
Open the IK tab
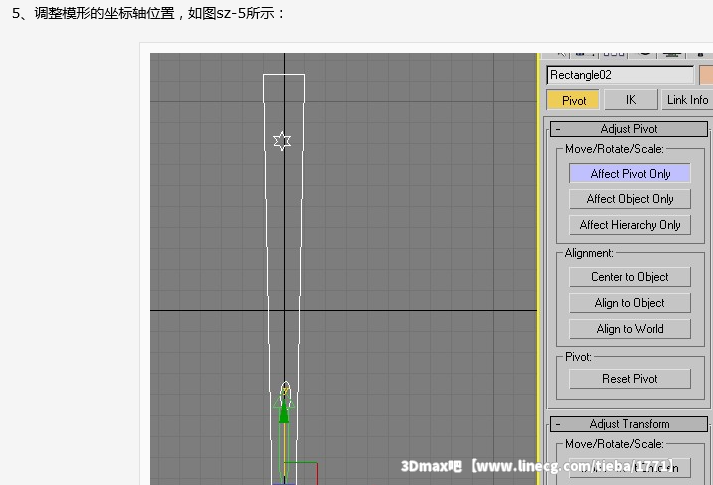click(631, 100)
